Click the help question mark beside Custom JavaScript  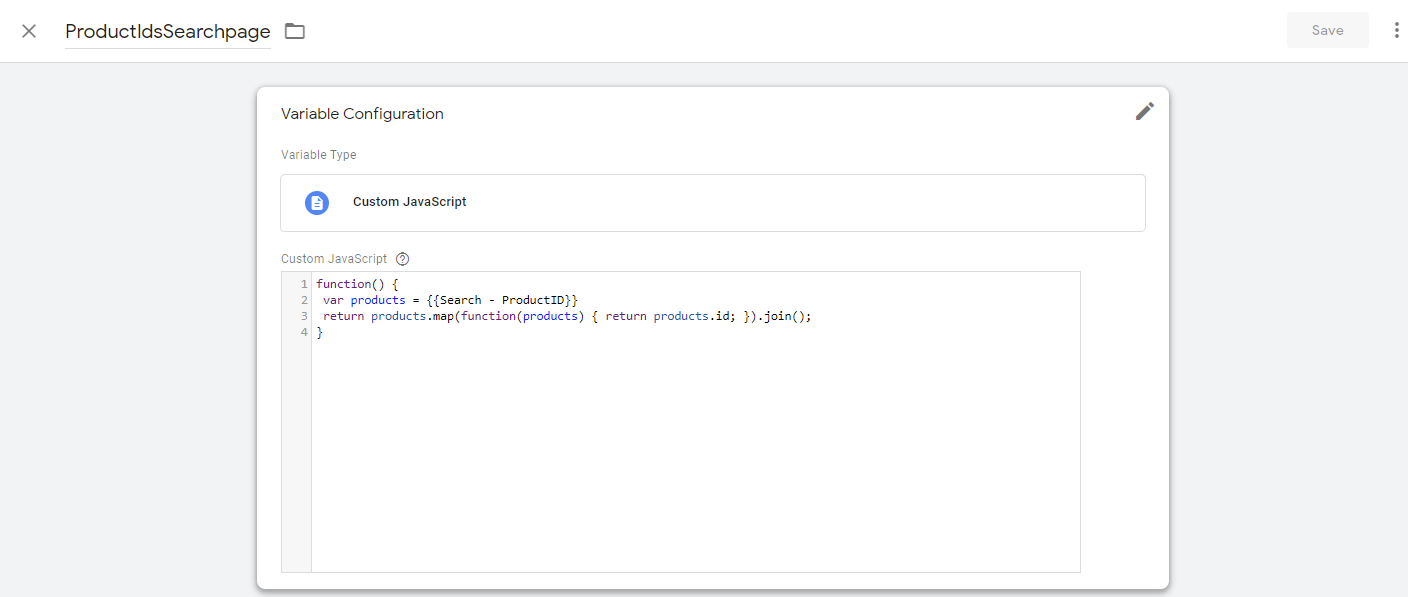403,259
